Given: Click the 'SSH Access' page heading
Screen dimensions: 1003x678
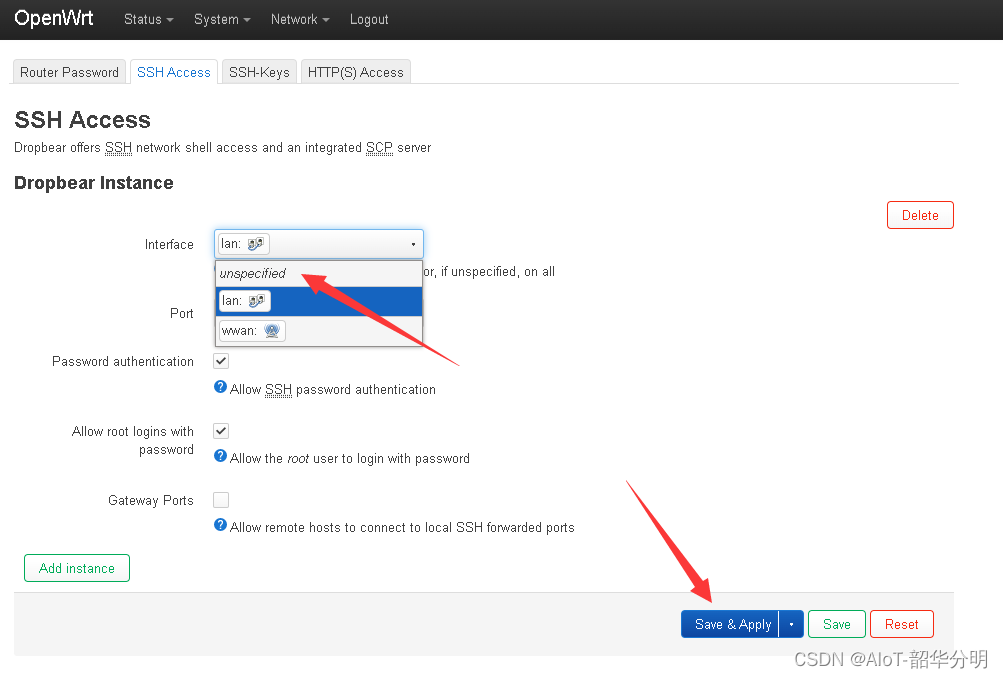Looking at the screenshot, I should click(83, 120).
